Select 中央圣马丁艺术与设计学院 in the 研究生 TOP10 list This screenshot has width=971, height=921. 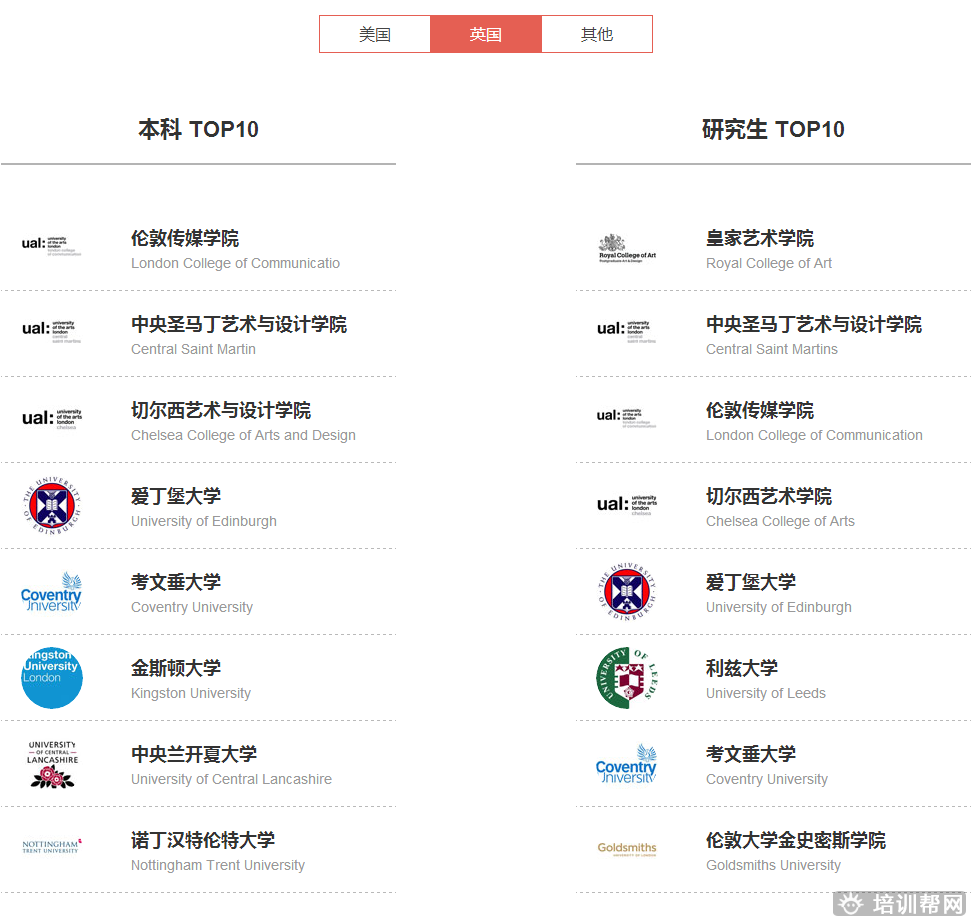814,324
